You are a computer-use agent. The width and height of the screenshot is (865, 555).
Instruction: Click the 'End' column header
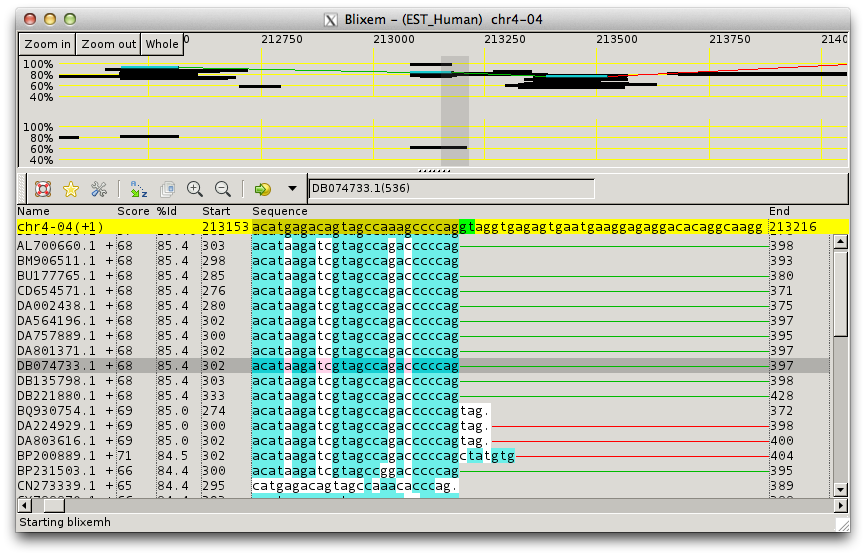tap(779, 211)
